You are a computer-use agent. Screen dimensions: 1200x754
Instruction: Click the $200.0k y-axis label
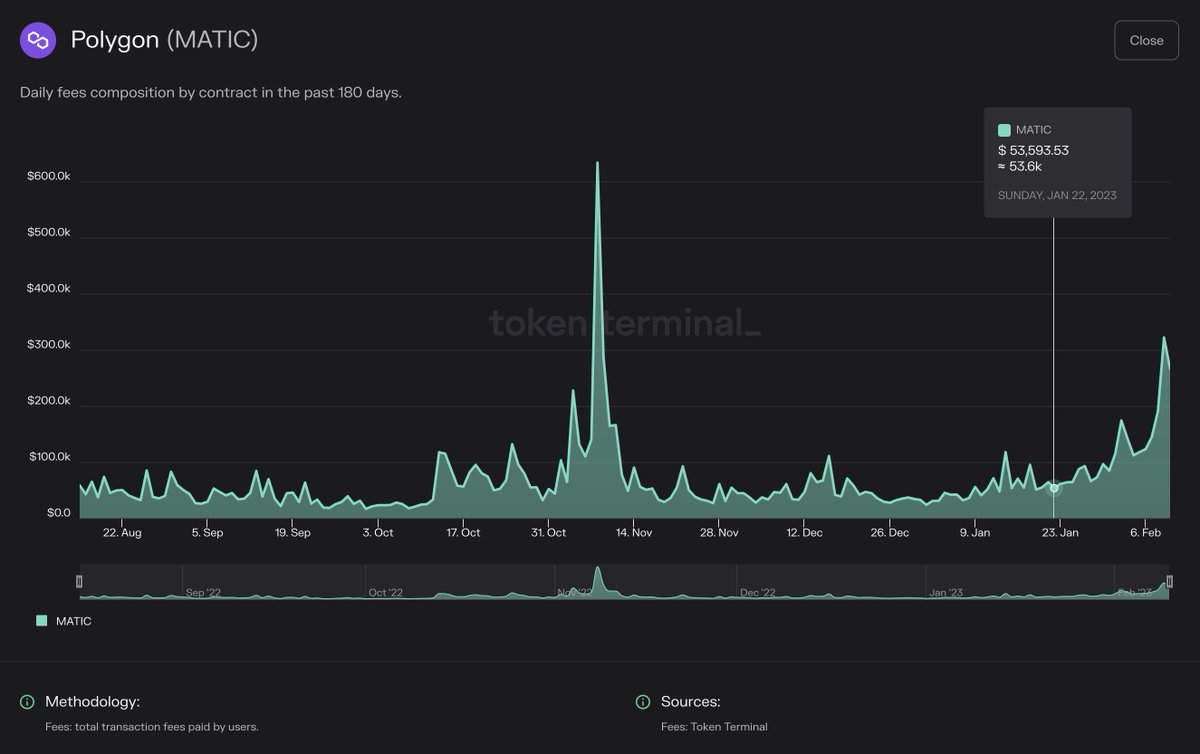(x=48, y=401)
